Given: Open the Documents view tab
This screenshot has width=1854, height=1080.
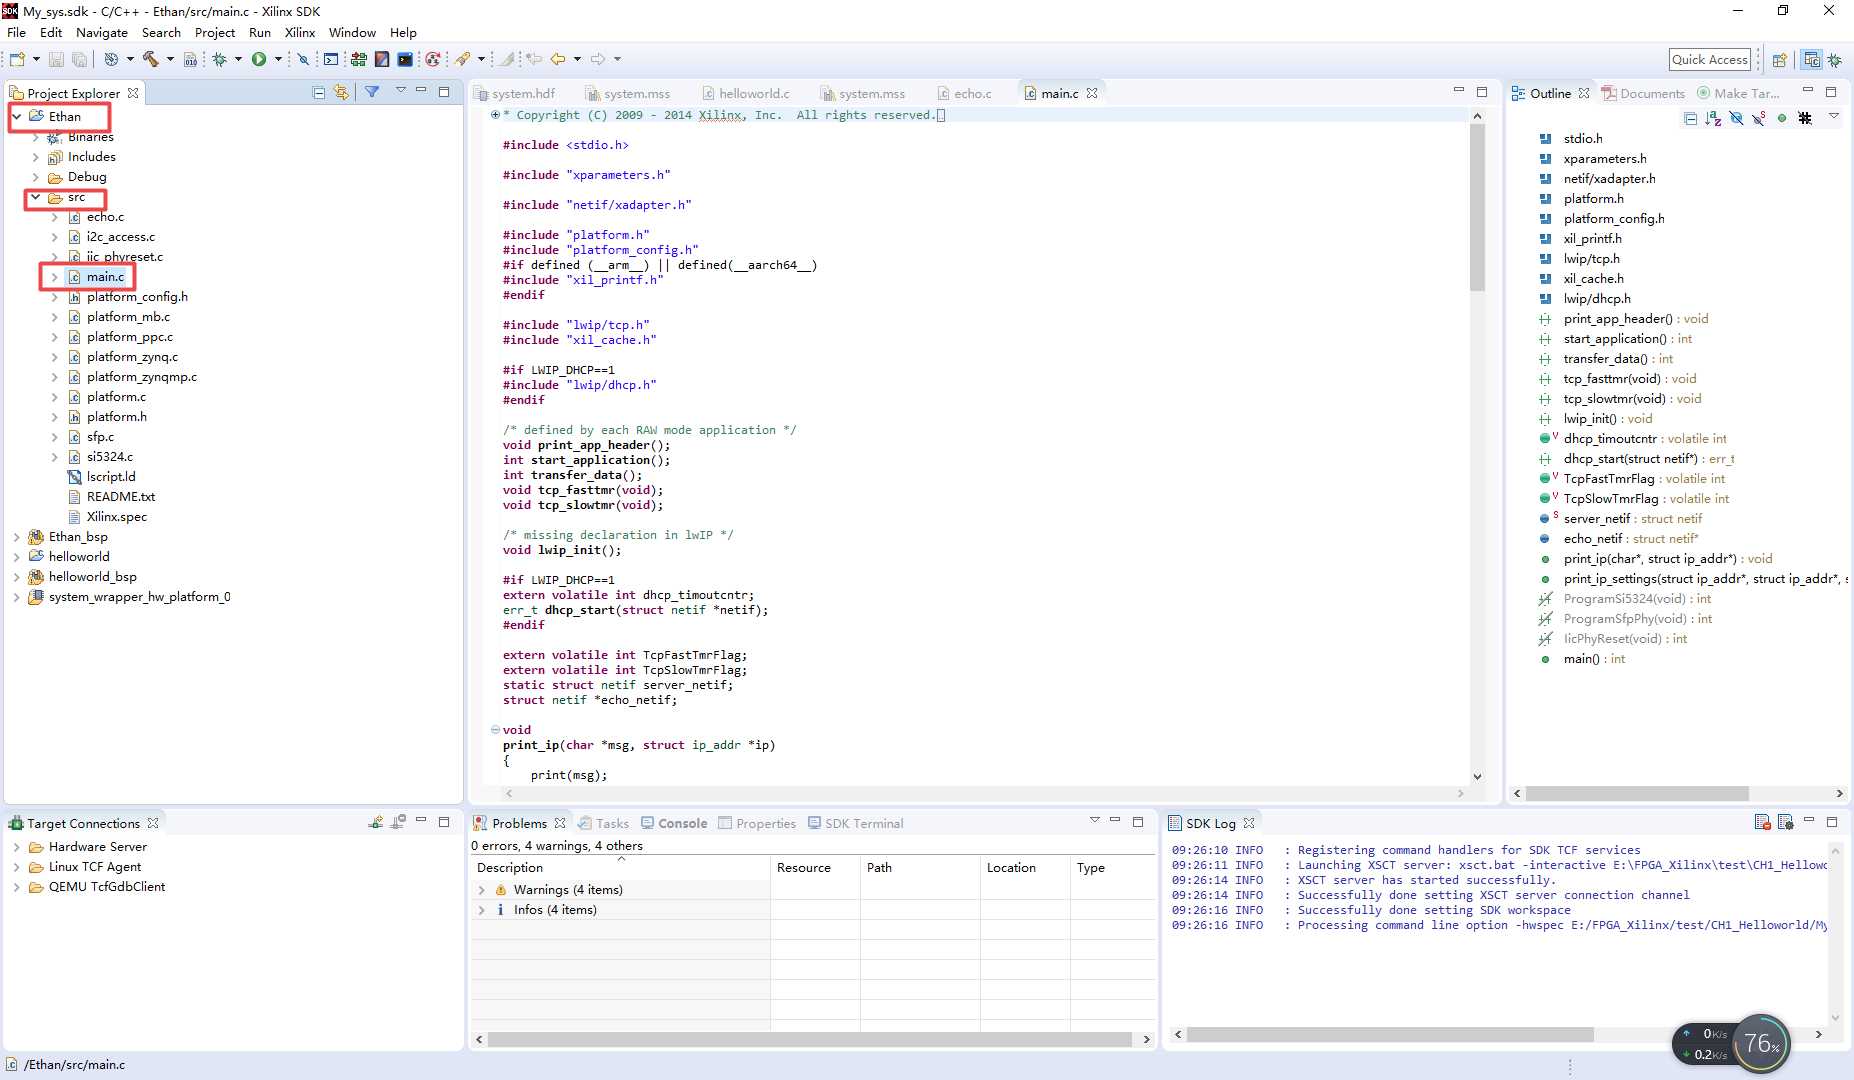Looking at the screenshot, I should tap(1643, 93).
